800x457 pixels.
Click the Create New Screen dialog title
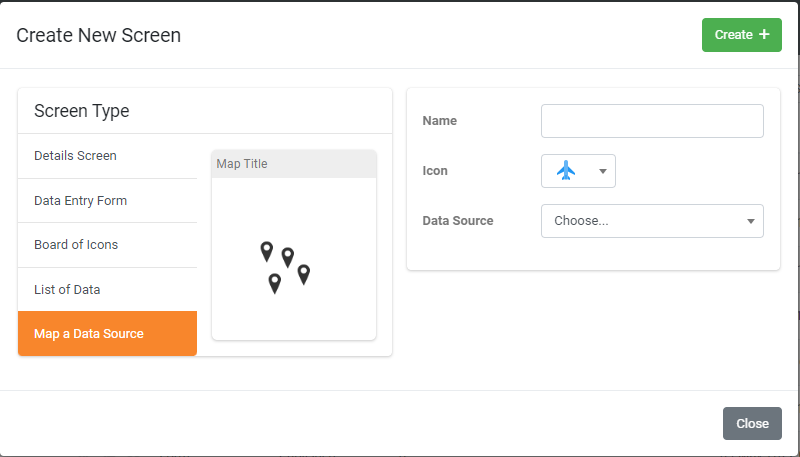tap(98, 35)
